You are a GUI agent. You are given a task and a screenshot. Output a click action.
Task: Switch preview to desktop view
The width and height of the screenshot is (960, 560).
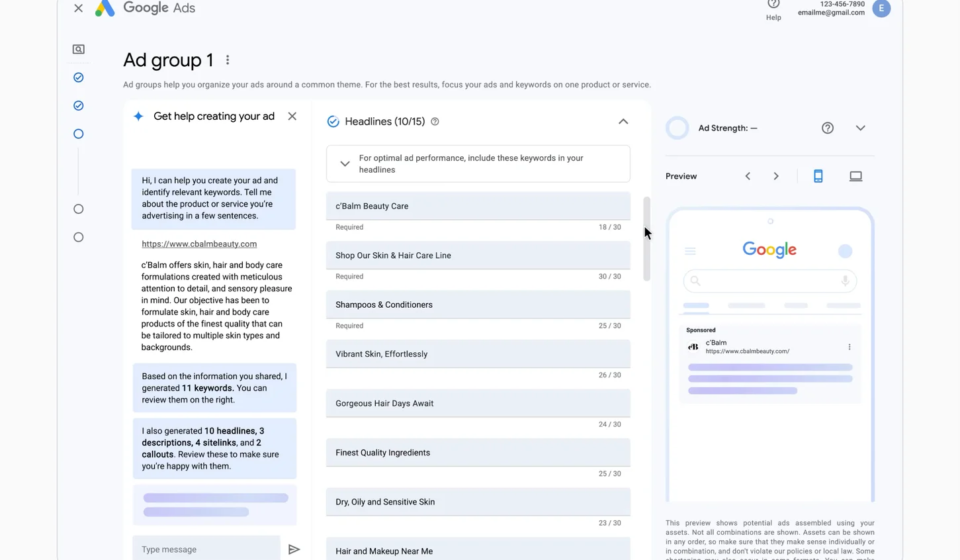[x=855, y=176]
